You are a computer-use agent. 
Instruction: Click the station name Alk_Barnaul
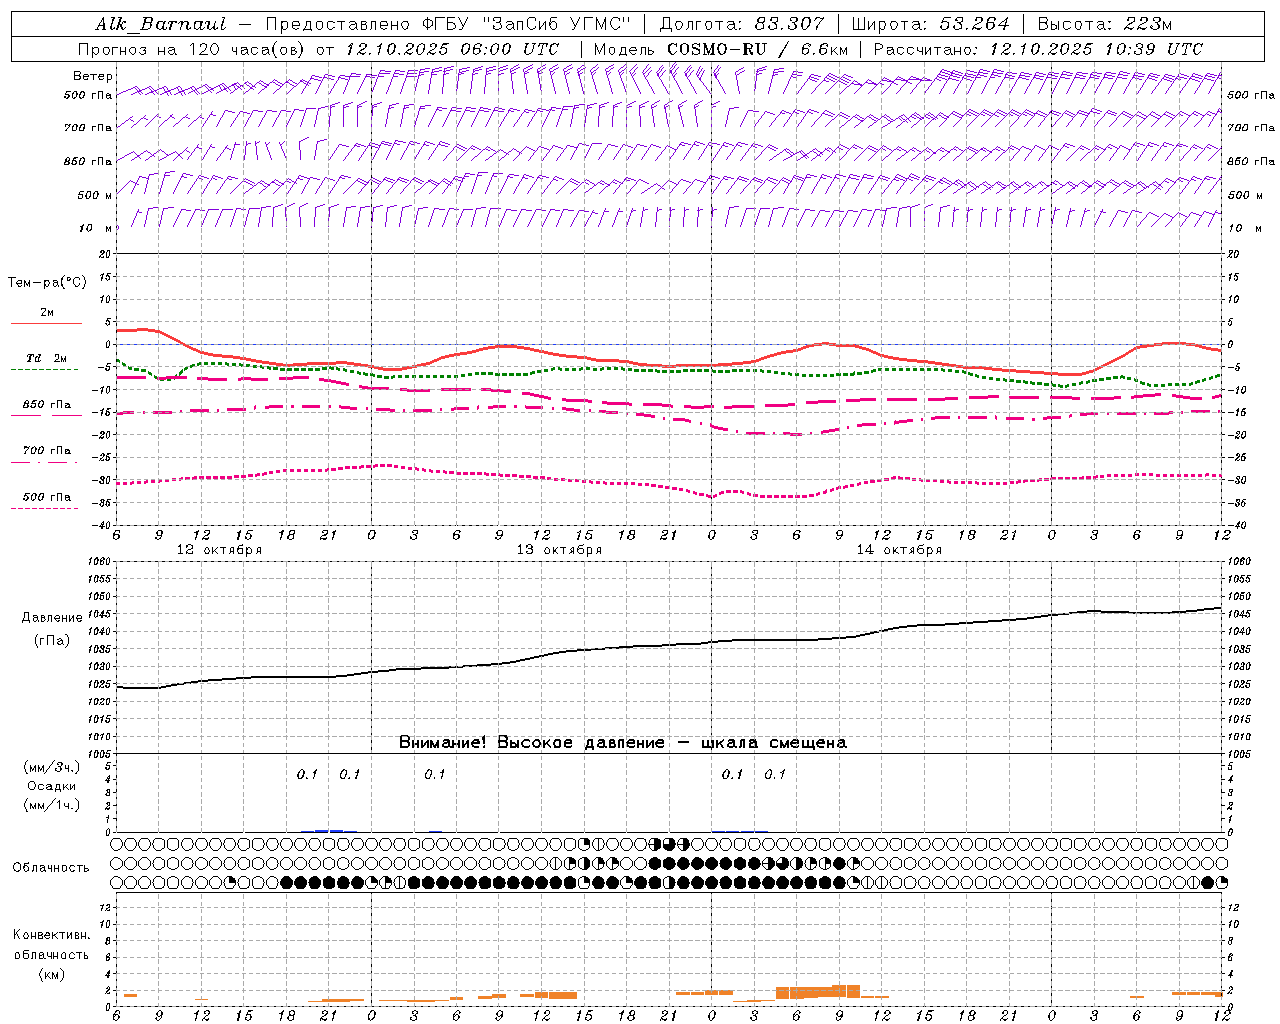[161, 24]
